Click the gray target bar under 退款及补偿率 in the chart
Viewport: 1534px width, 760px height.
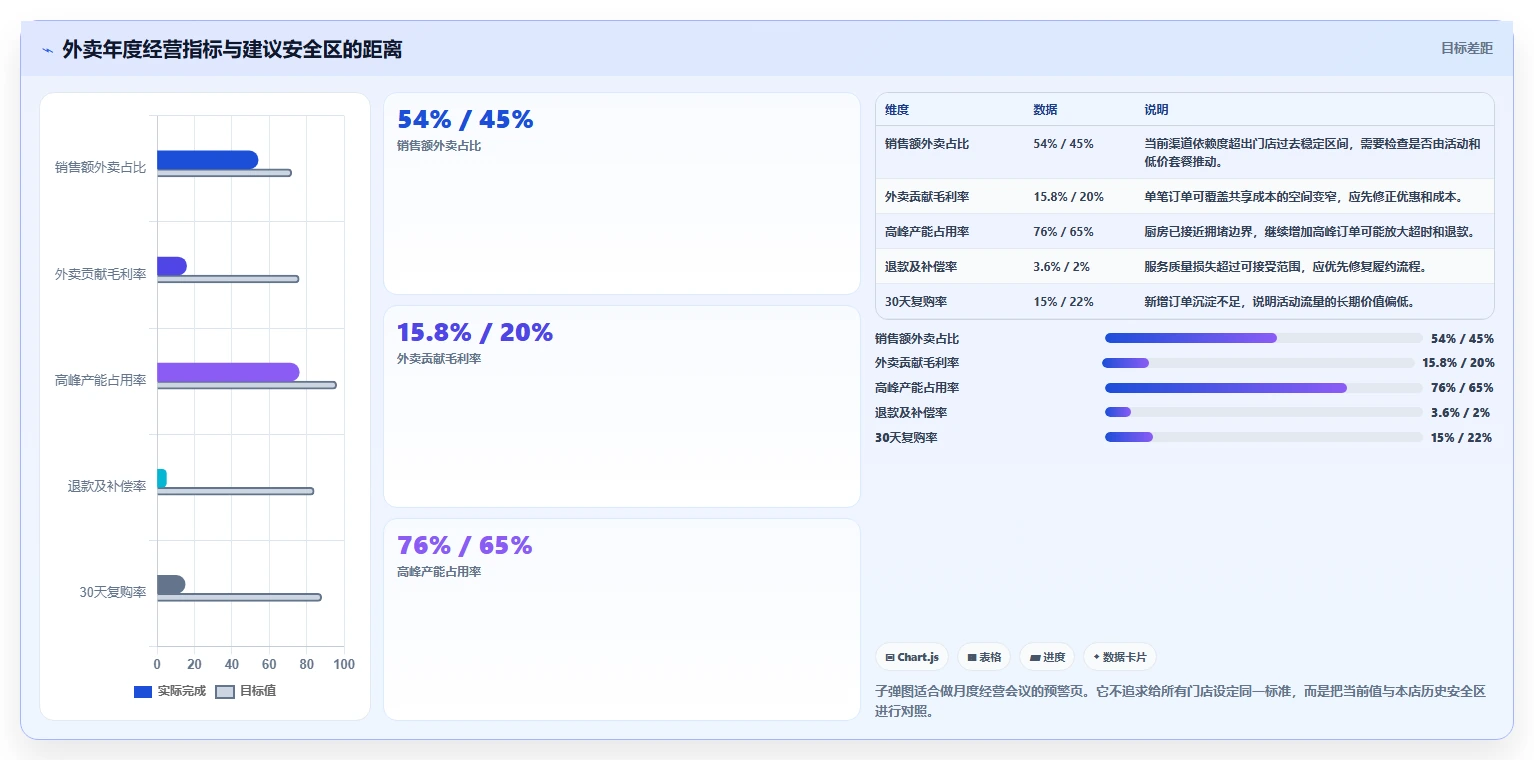tap(235, 491)
